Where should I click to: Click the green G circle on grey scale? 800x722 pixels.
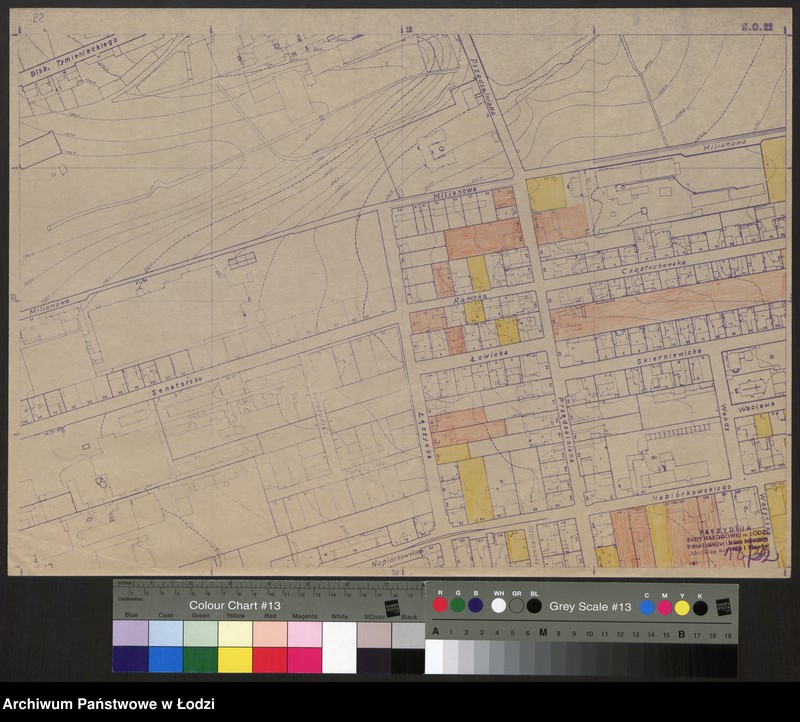tap(458, 605)
